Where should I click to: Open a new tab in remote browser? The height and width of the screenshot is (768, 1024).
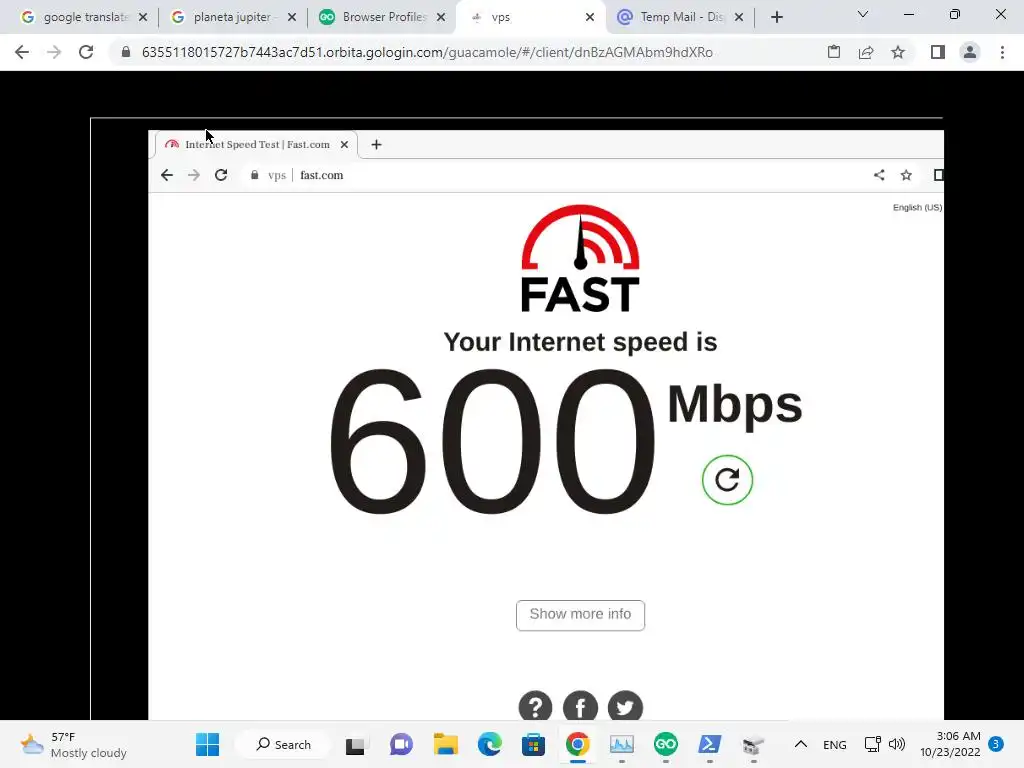pyautogui.click(x=376, y=144)
